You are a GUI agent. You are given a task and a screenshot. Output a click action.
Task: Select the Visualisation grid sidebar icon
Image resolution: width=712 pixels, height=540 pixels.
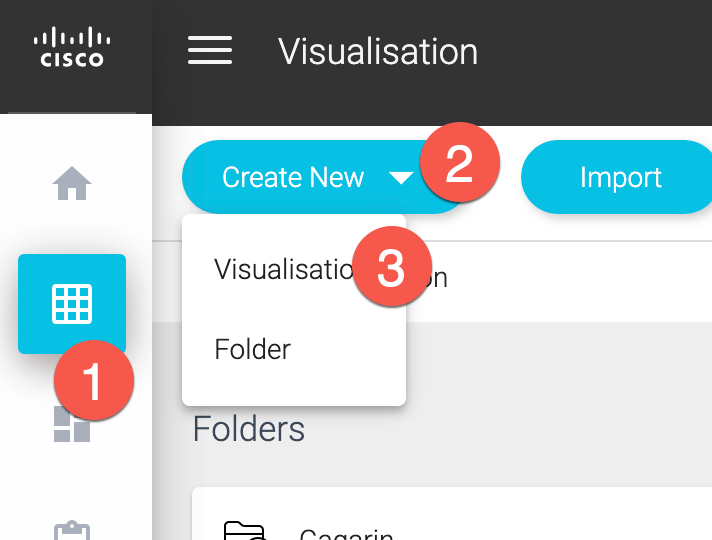click(x=72, y=303)
